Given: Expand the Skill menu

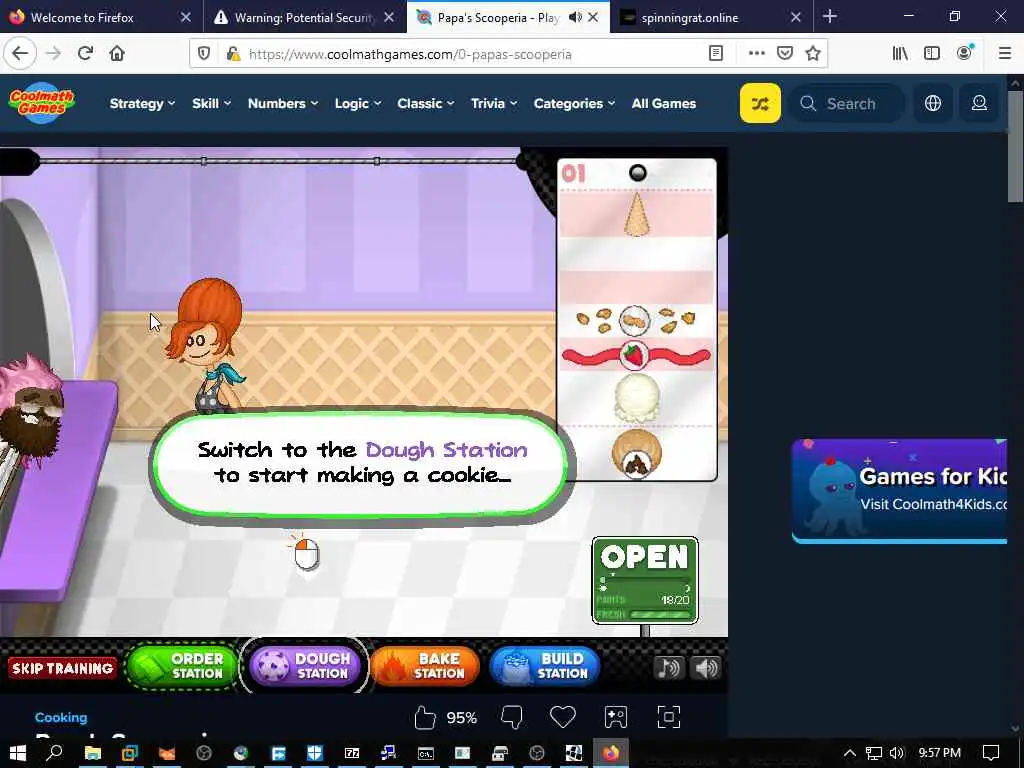Looking at the screenshot, I should click(212, 103).
